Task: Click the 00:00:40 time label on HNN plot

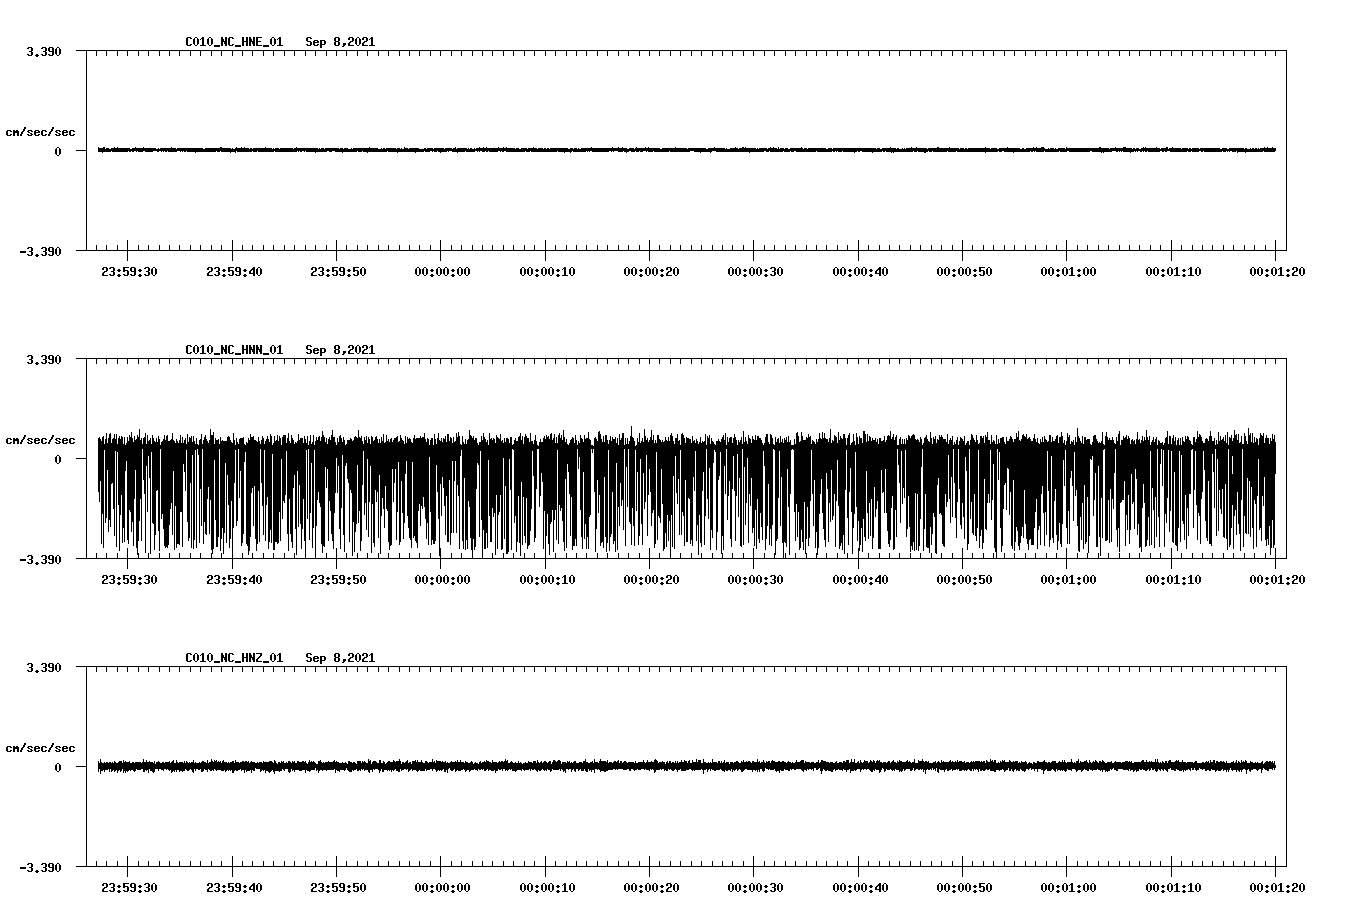Action: click(860, 579)
